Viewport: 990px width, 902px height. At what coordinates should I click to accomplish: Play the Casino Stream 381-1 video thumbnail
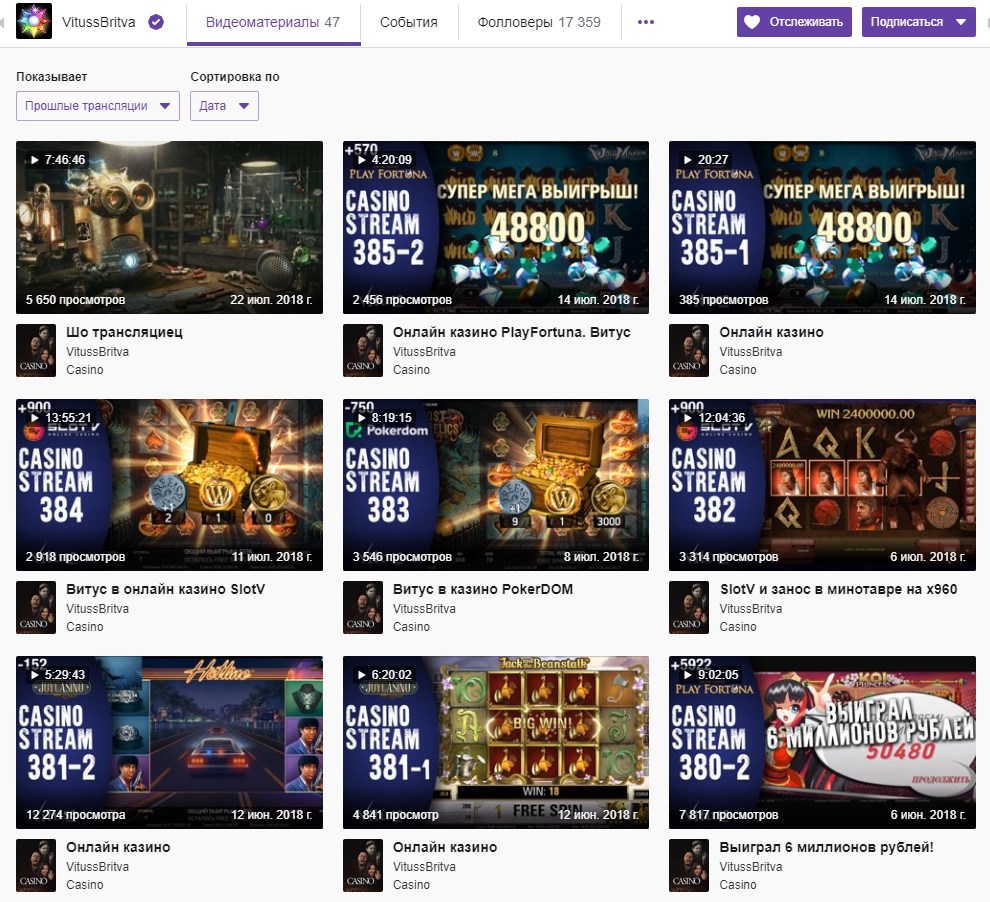(496, 742)
